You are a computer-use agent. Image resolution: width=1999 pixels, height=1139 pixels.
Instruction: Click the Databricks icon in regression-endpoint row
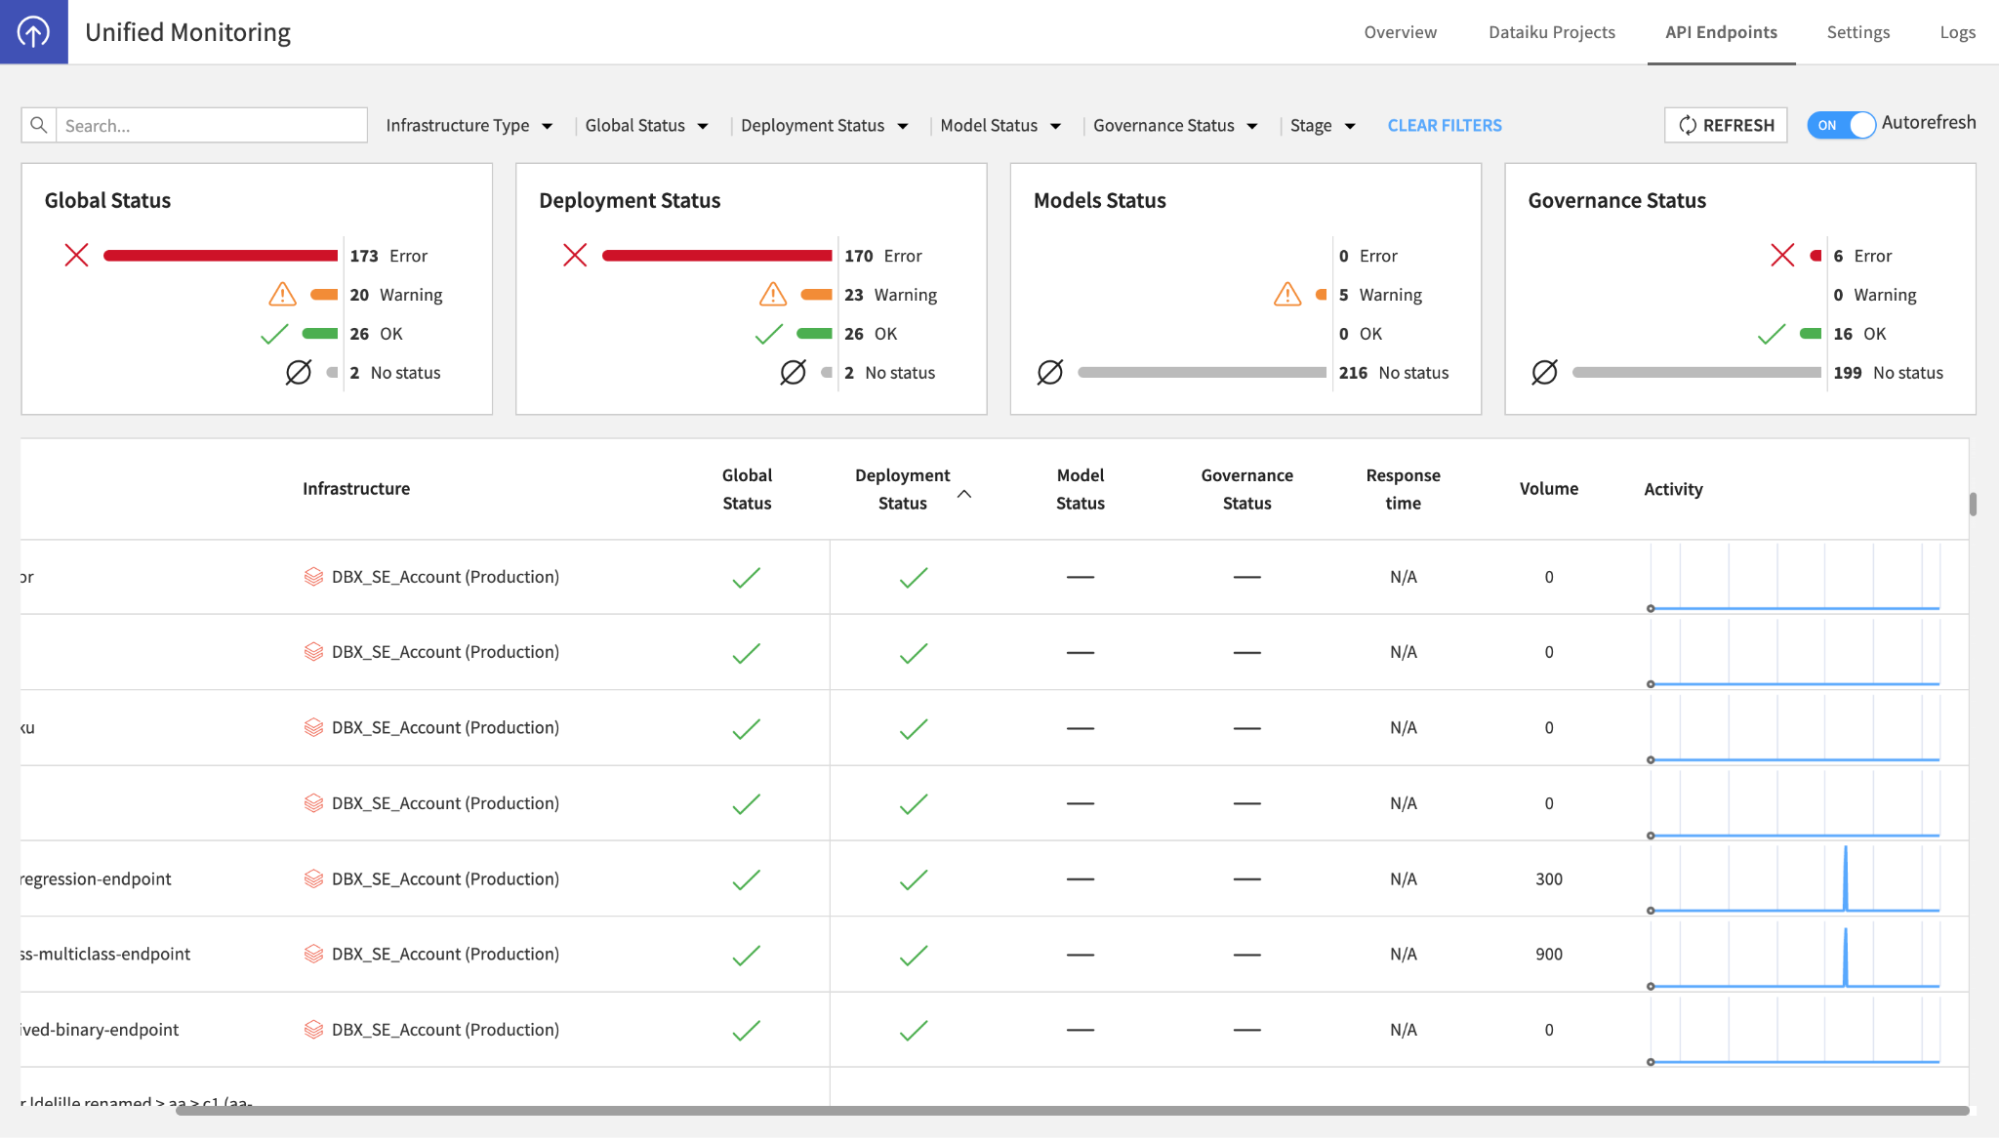(x=314, y=879)
